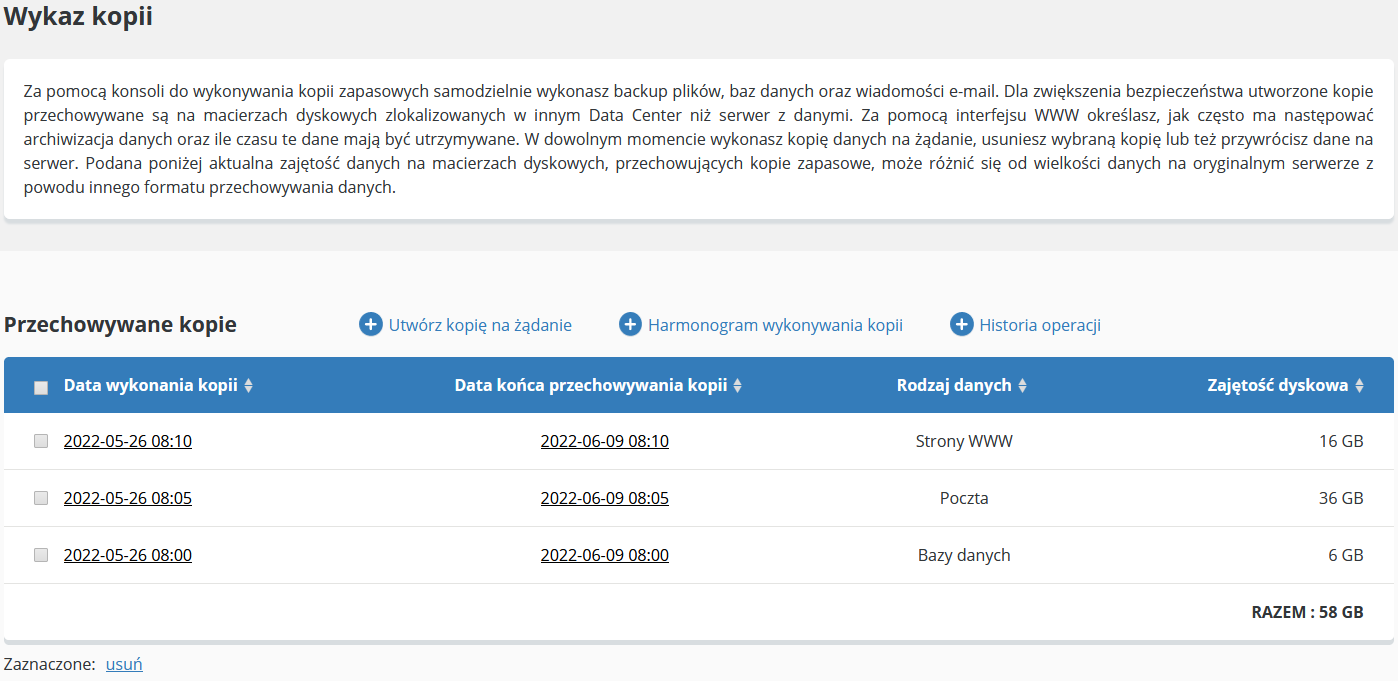
Task: Click the Zajętość dyskowa column header
Action: click(1278, 385)
